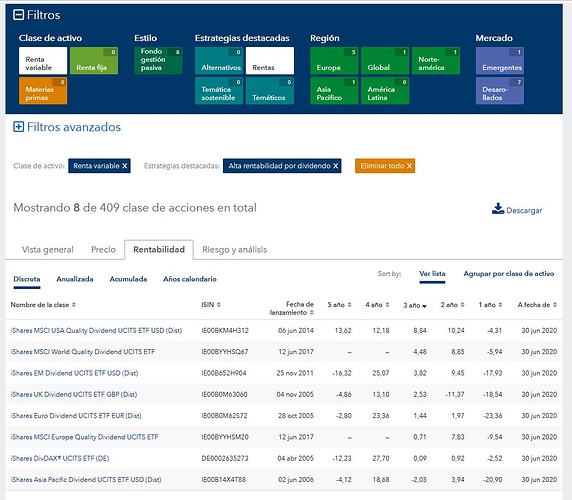
Task: Open iShares Asia Pacific Dividend ETF USD
Action: pyautogui.click(x=86, y=480)
